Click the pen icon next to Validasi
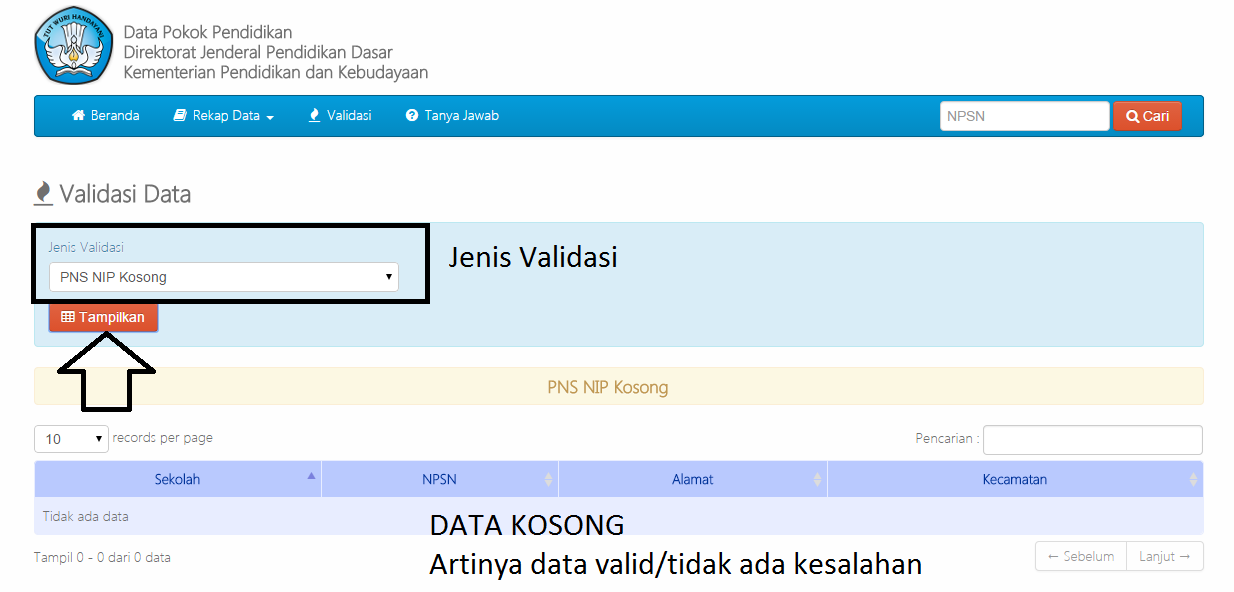This screenshot has height=592, width=1234. coord(313,115)
